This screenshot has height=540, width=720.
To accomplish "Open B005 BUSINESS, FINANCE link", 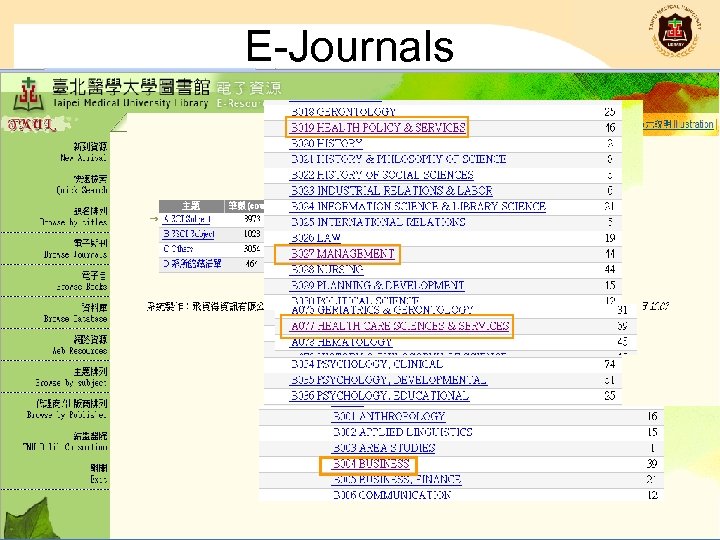I will (x=397, y=479).
